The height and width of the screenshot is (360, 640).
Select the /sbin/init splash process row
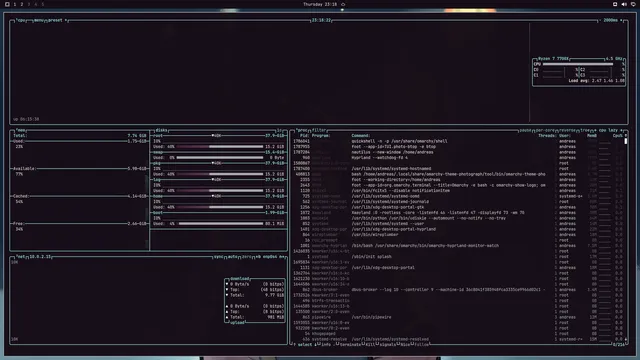[x=457, y=257]
